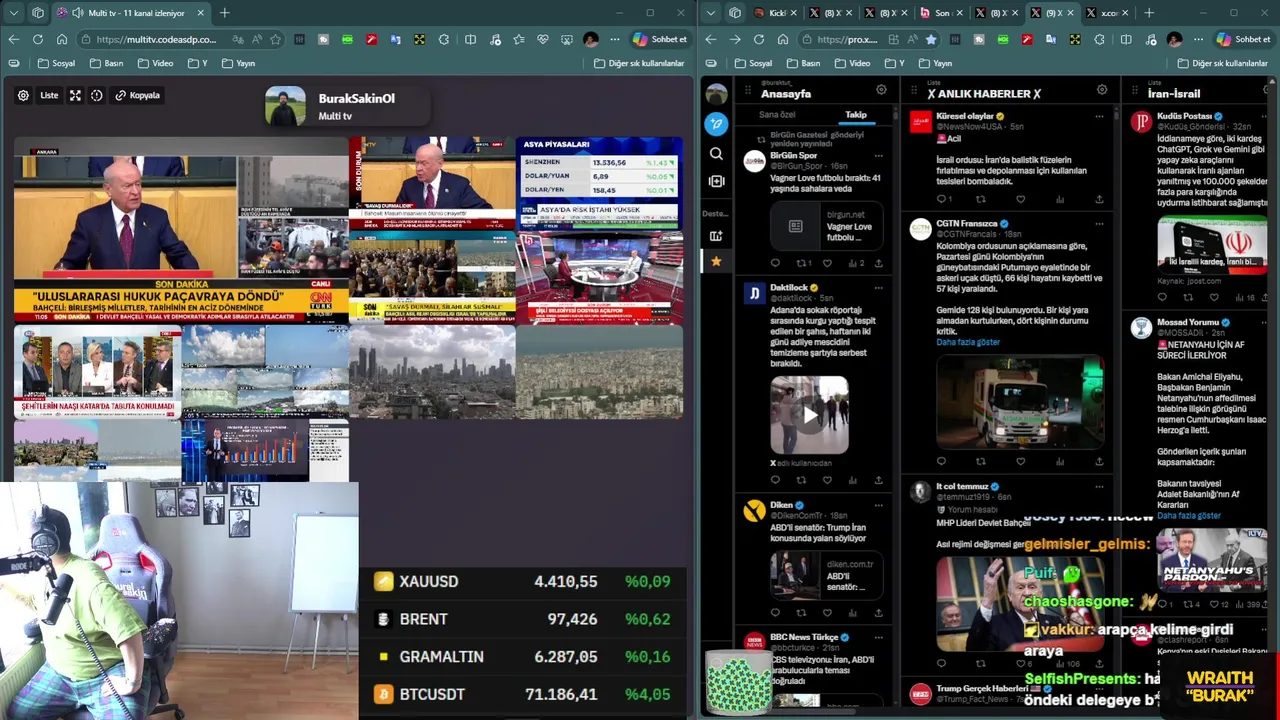1280x720 pixels.
Task: Open Sohbet et Copilot in left window
Action: pyautogui.click(x=660, y=39)
